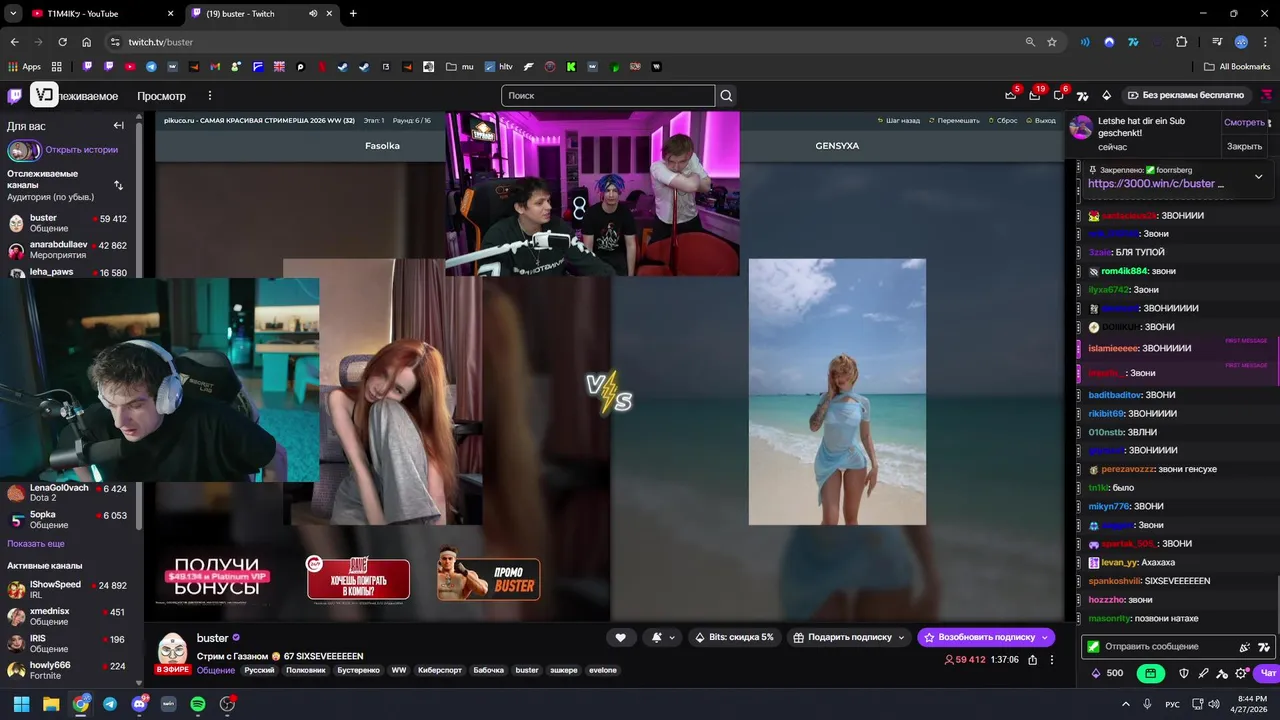Screen dimensions: 1280x720
Task: Open Apps bookmark shortcut
Action: point(25,67)
